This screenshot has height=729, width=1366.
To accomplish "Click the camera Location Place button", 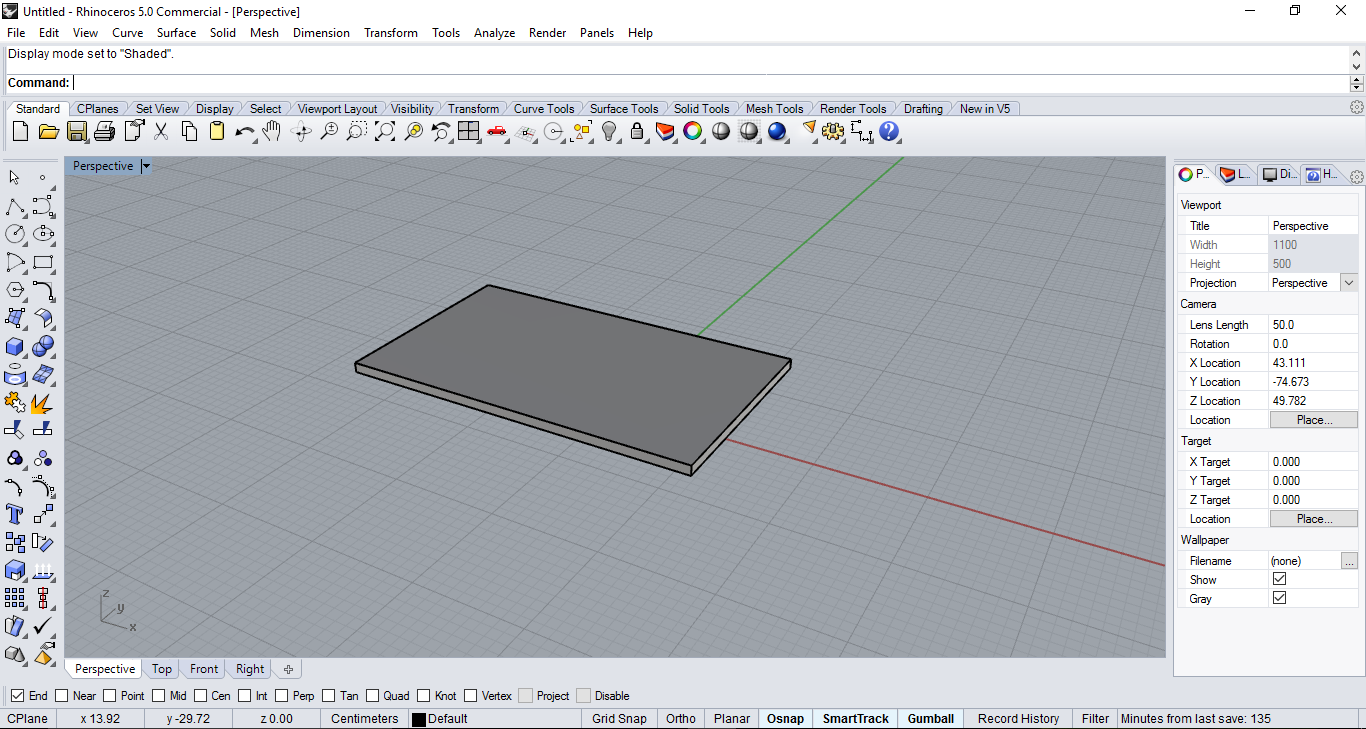I will (1313, 420).
